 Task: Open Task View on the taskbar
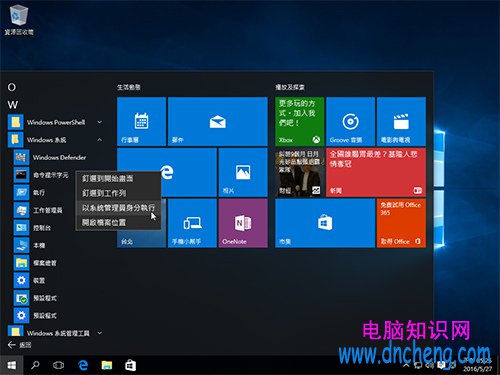coord(59,365)
